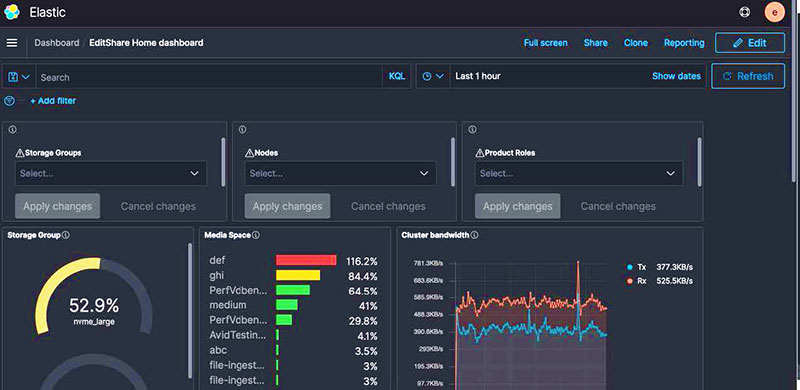Open the hamburger navigation menu
This screenshot has width=800, height=390.
(12, 43)
